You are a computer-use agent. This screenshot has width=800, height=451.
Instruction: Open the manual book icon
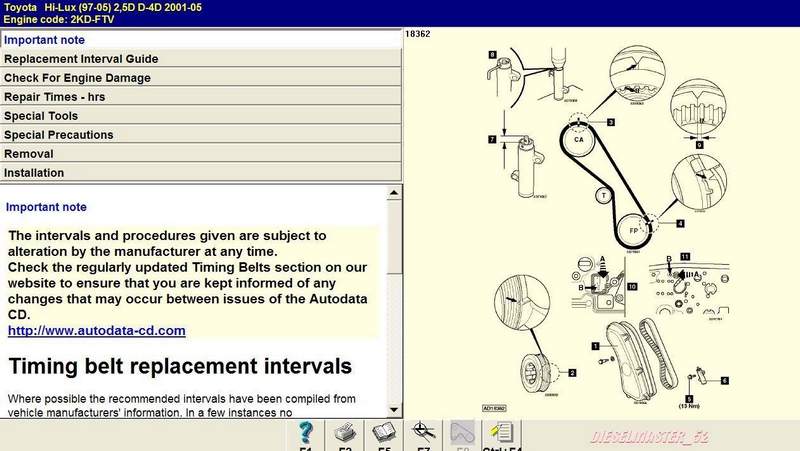tap(384, 435)
